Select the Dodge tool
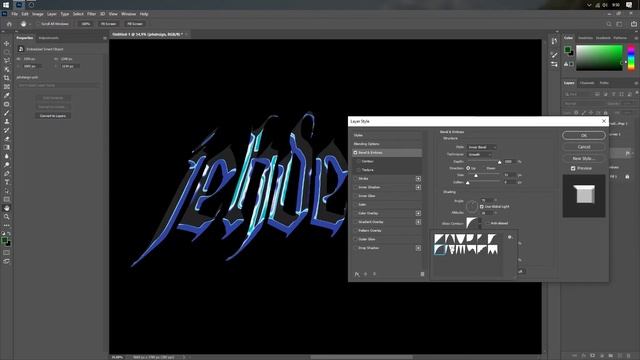The image size is (640, 360). pos(7,164)
